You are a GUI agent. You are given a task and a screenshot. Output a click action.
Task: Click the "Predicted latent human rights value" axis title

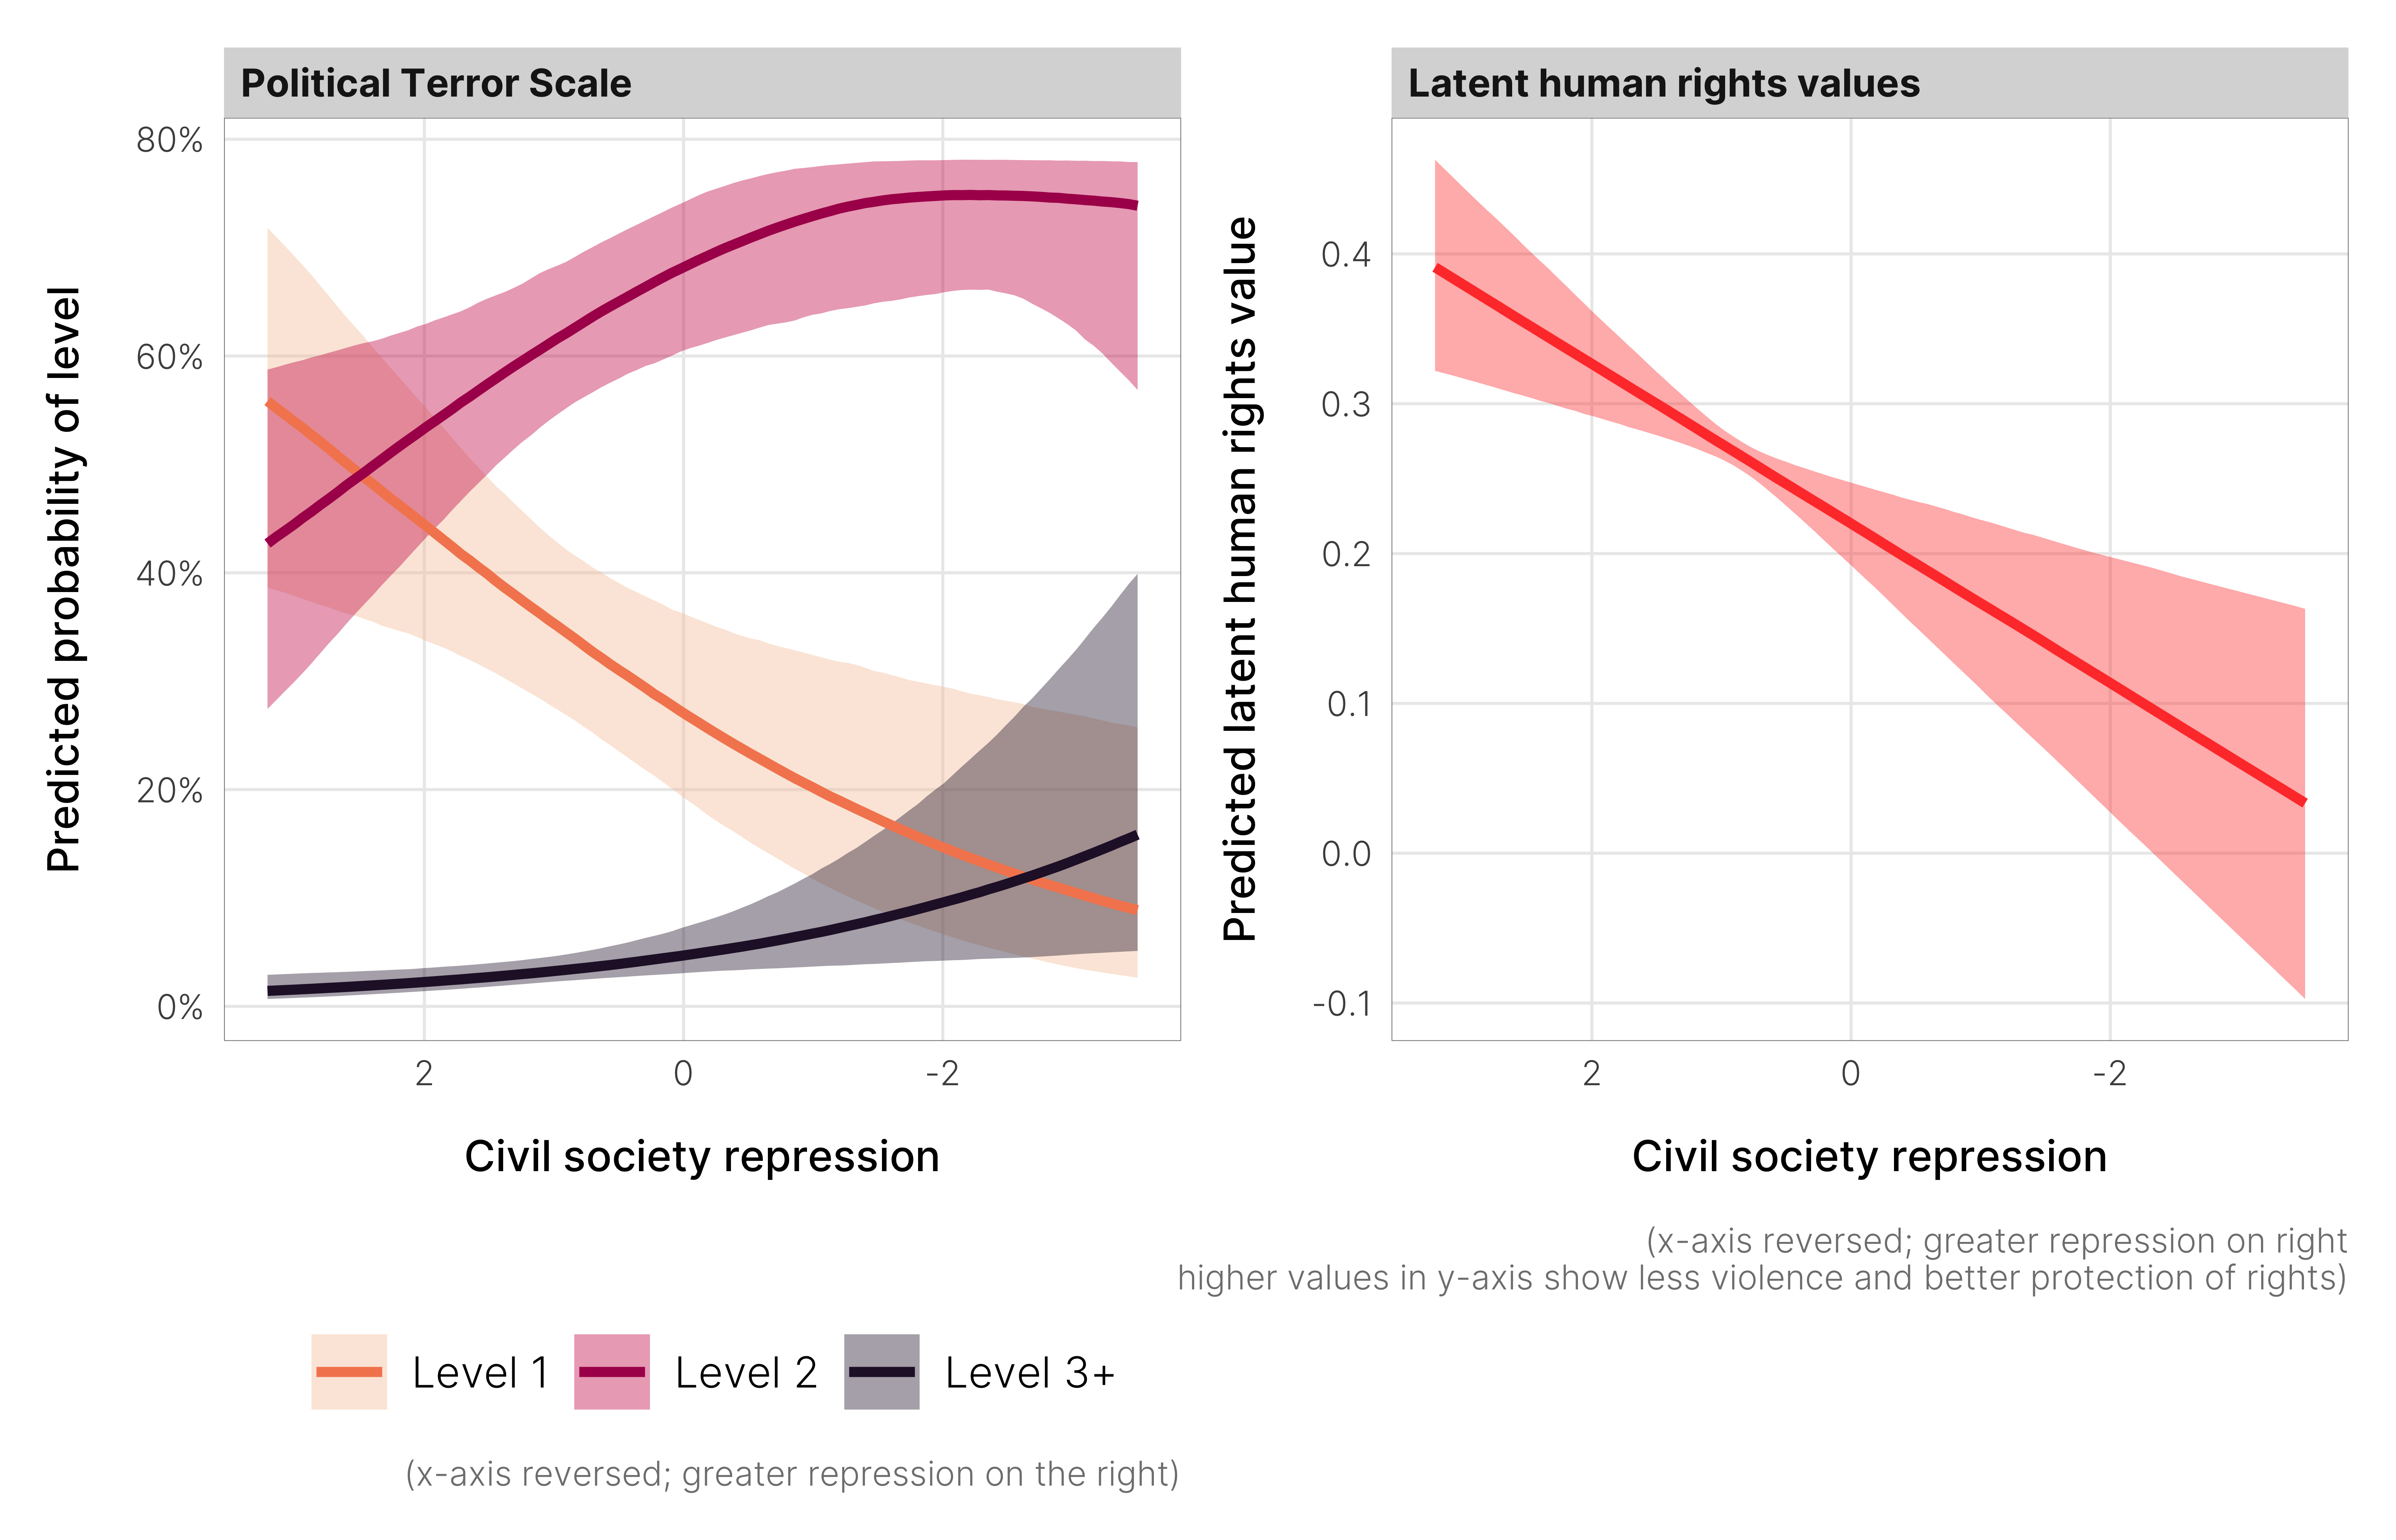[x=1239, y=579]
